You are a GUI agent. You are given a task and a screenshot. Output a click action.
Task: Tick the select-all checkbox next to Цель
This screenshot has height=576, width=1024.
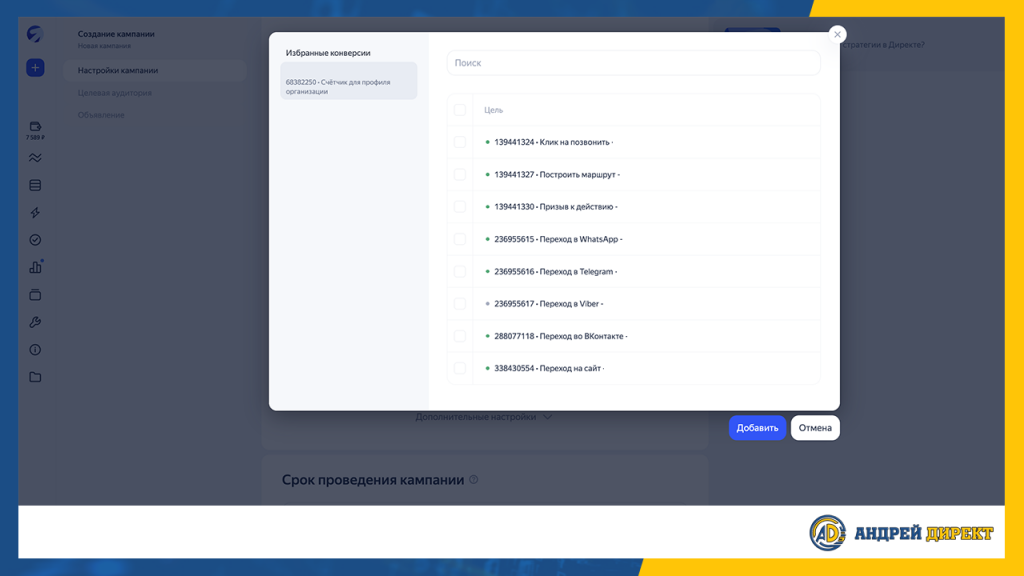(x=460, y=110)
